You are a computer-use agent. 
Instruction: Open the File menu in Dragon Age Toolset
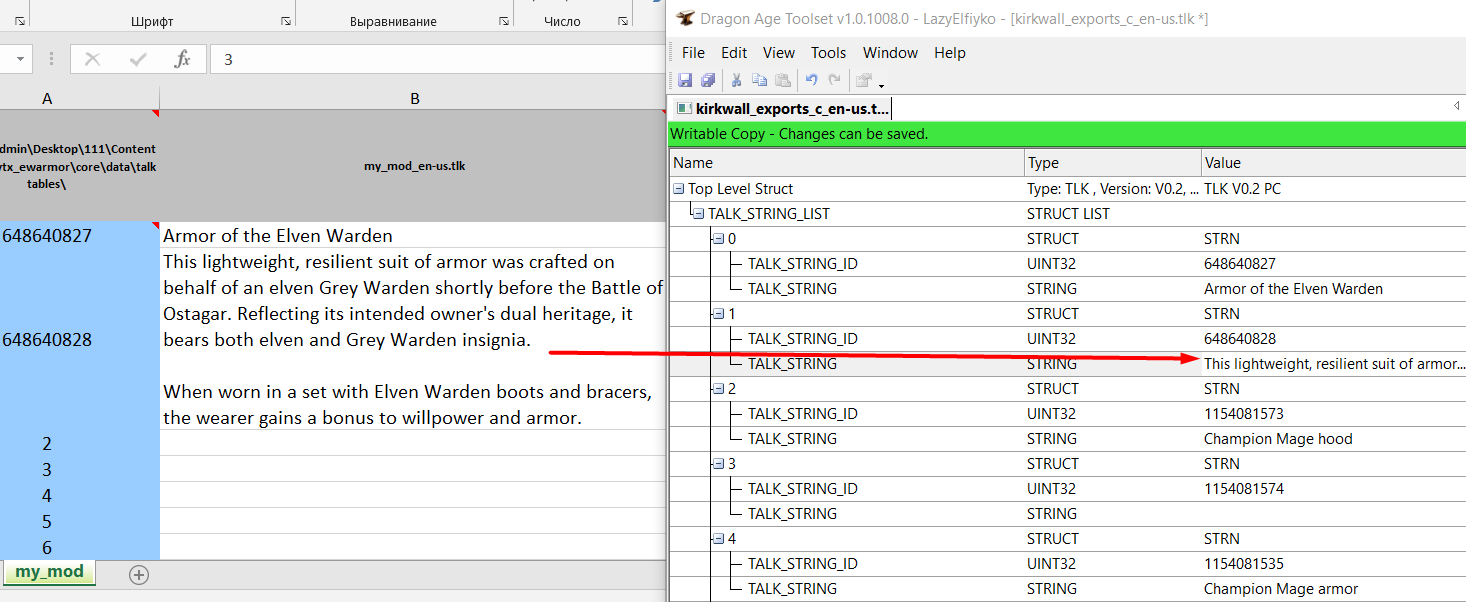(x=693, y=53)
